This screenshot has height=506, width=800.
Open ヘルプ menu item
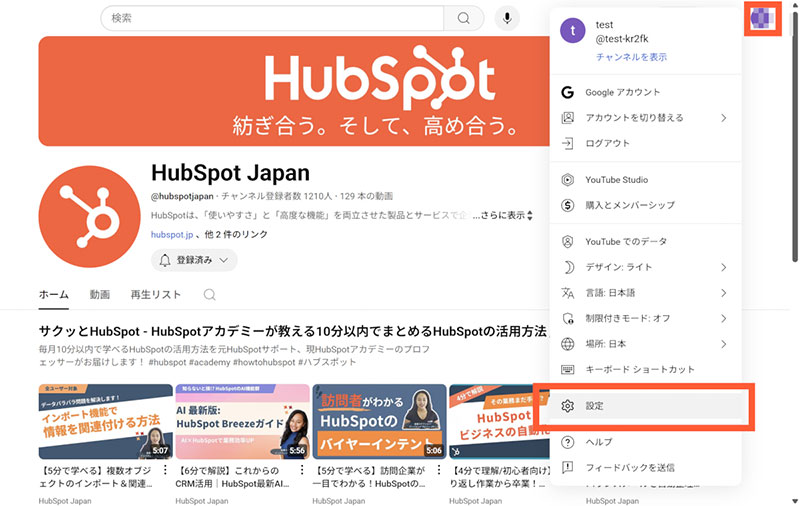click(645, 442)
